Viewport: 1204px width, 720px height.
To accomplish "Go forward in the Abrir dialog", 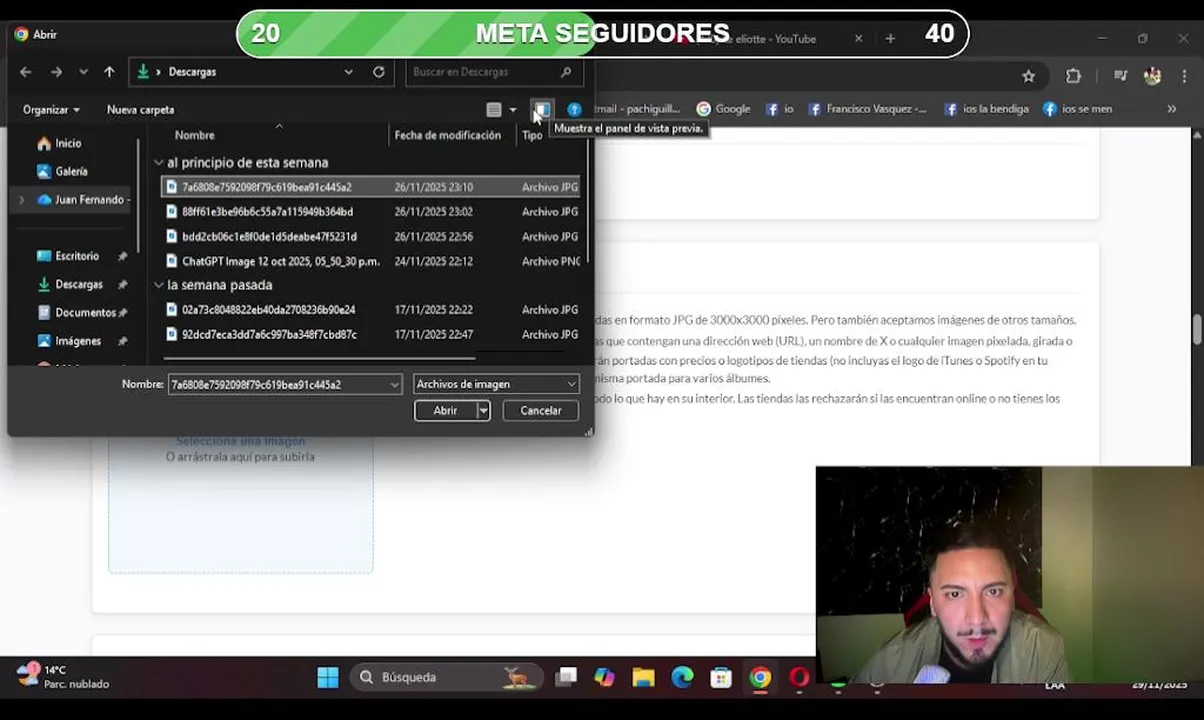I will point(57,72).
